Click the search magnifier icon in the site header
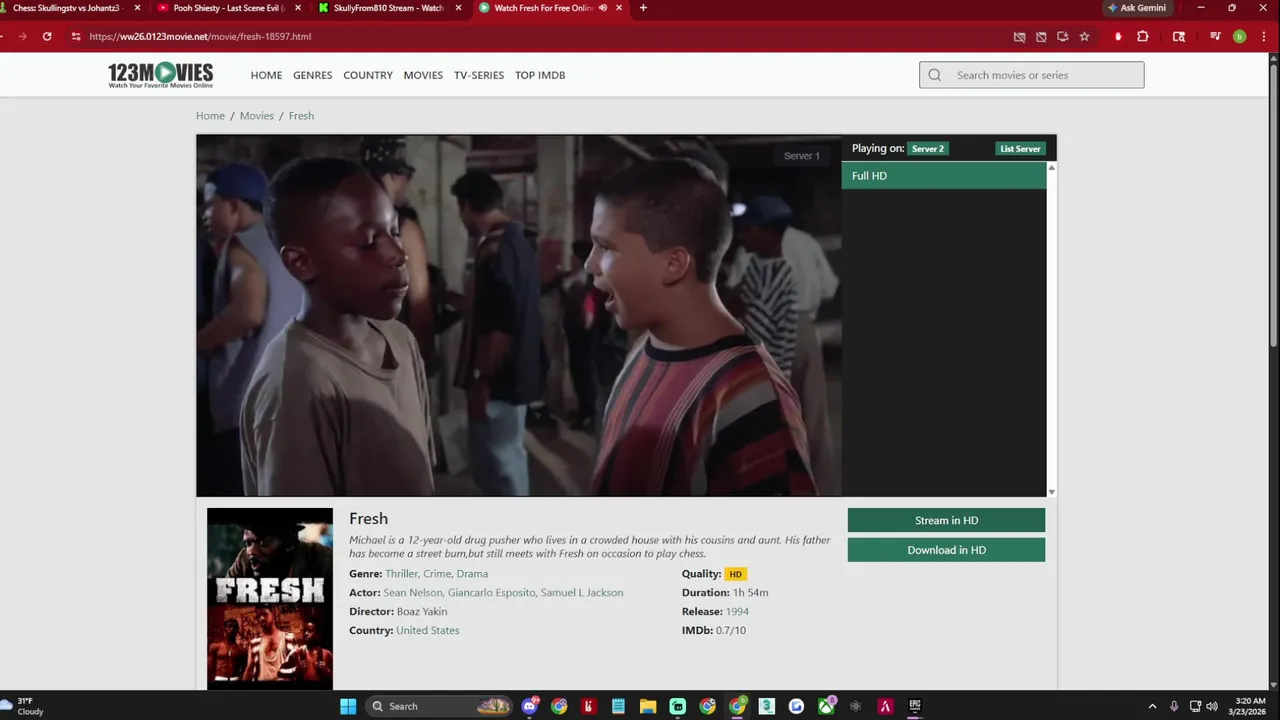The height and width of the screenshot is (720, 1280). click(935, 75)
